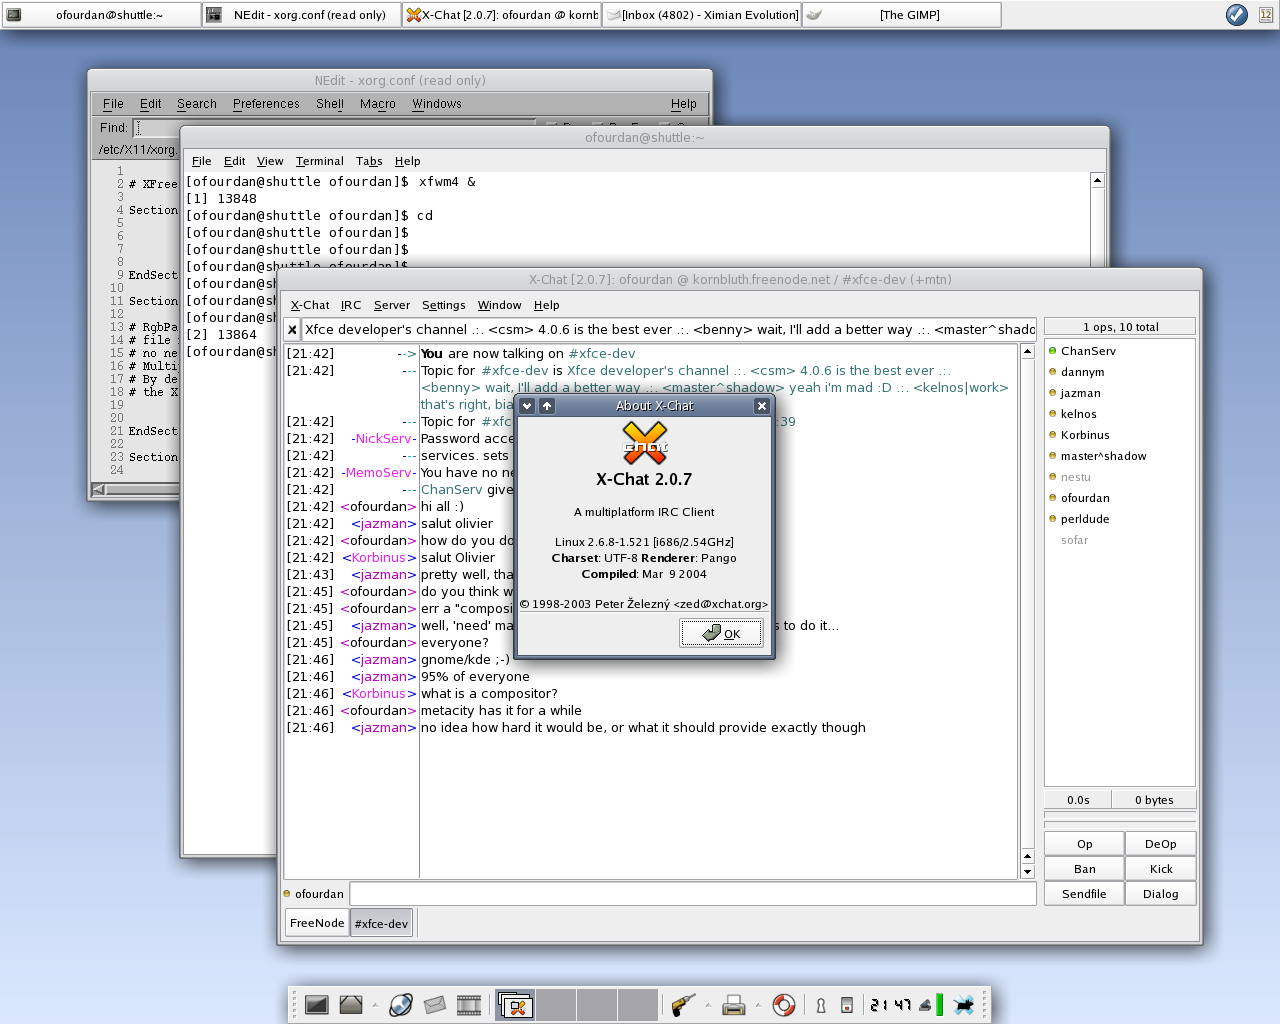This screenshot has width=1280, height=1024.
Task: Open the terminal launcher in the bottom panel
Action: [x=317, y=1005]
